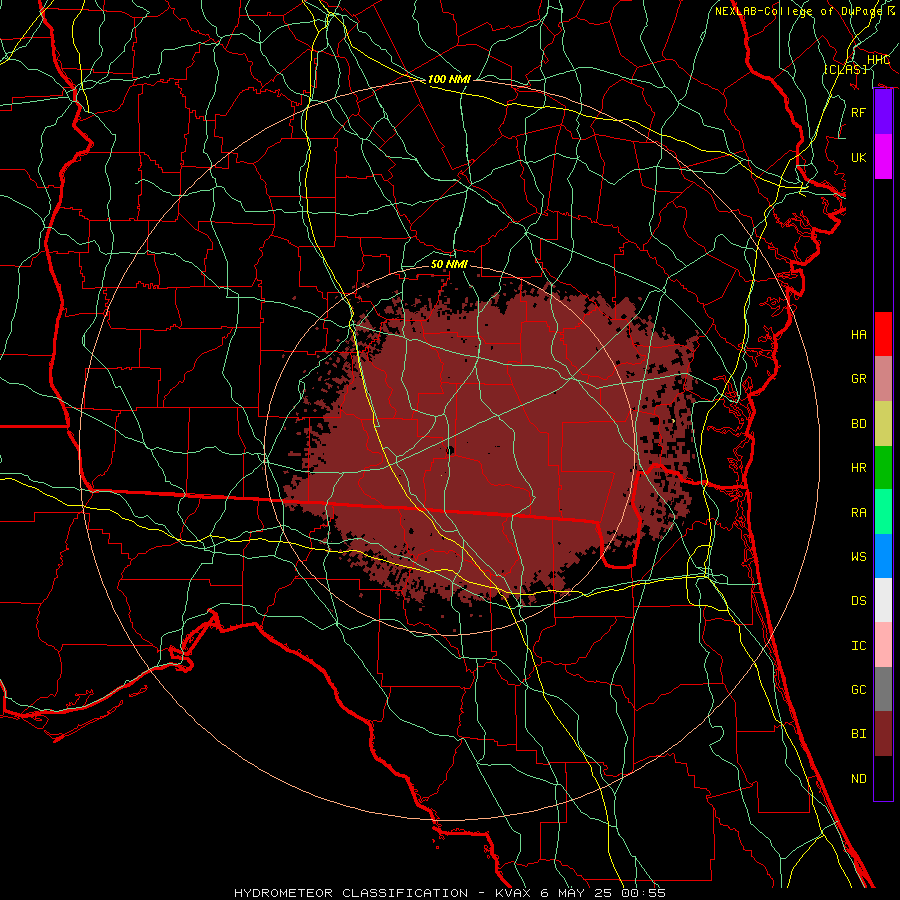The image size is (900, 900).
Task: Click the RA legend label
Action: [x=859, y=513]
